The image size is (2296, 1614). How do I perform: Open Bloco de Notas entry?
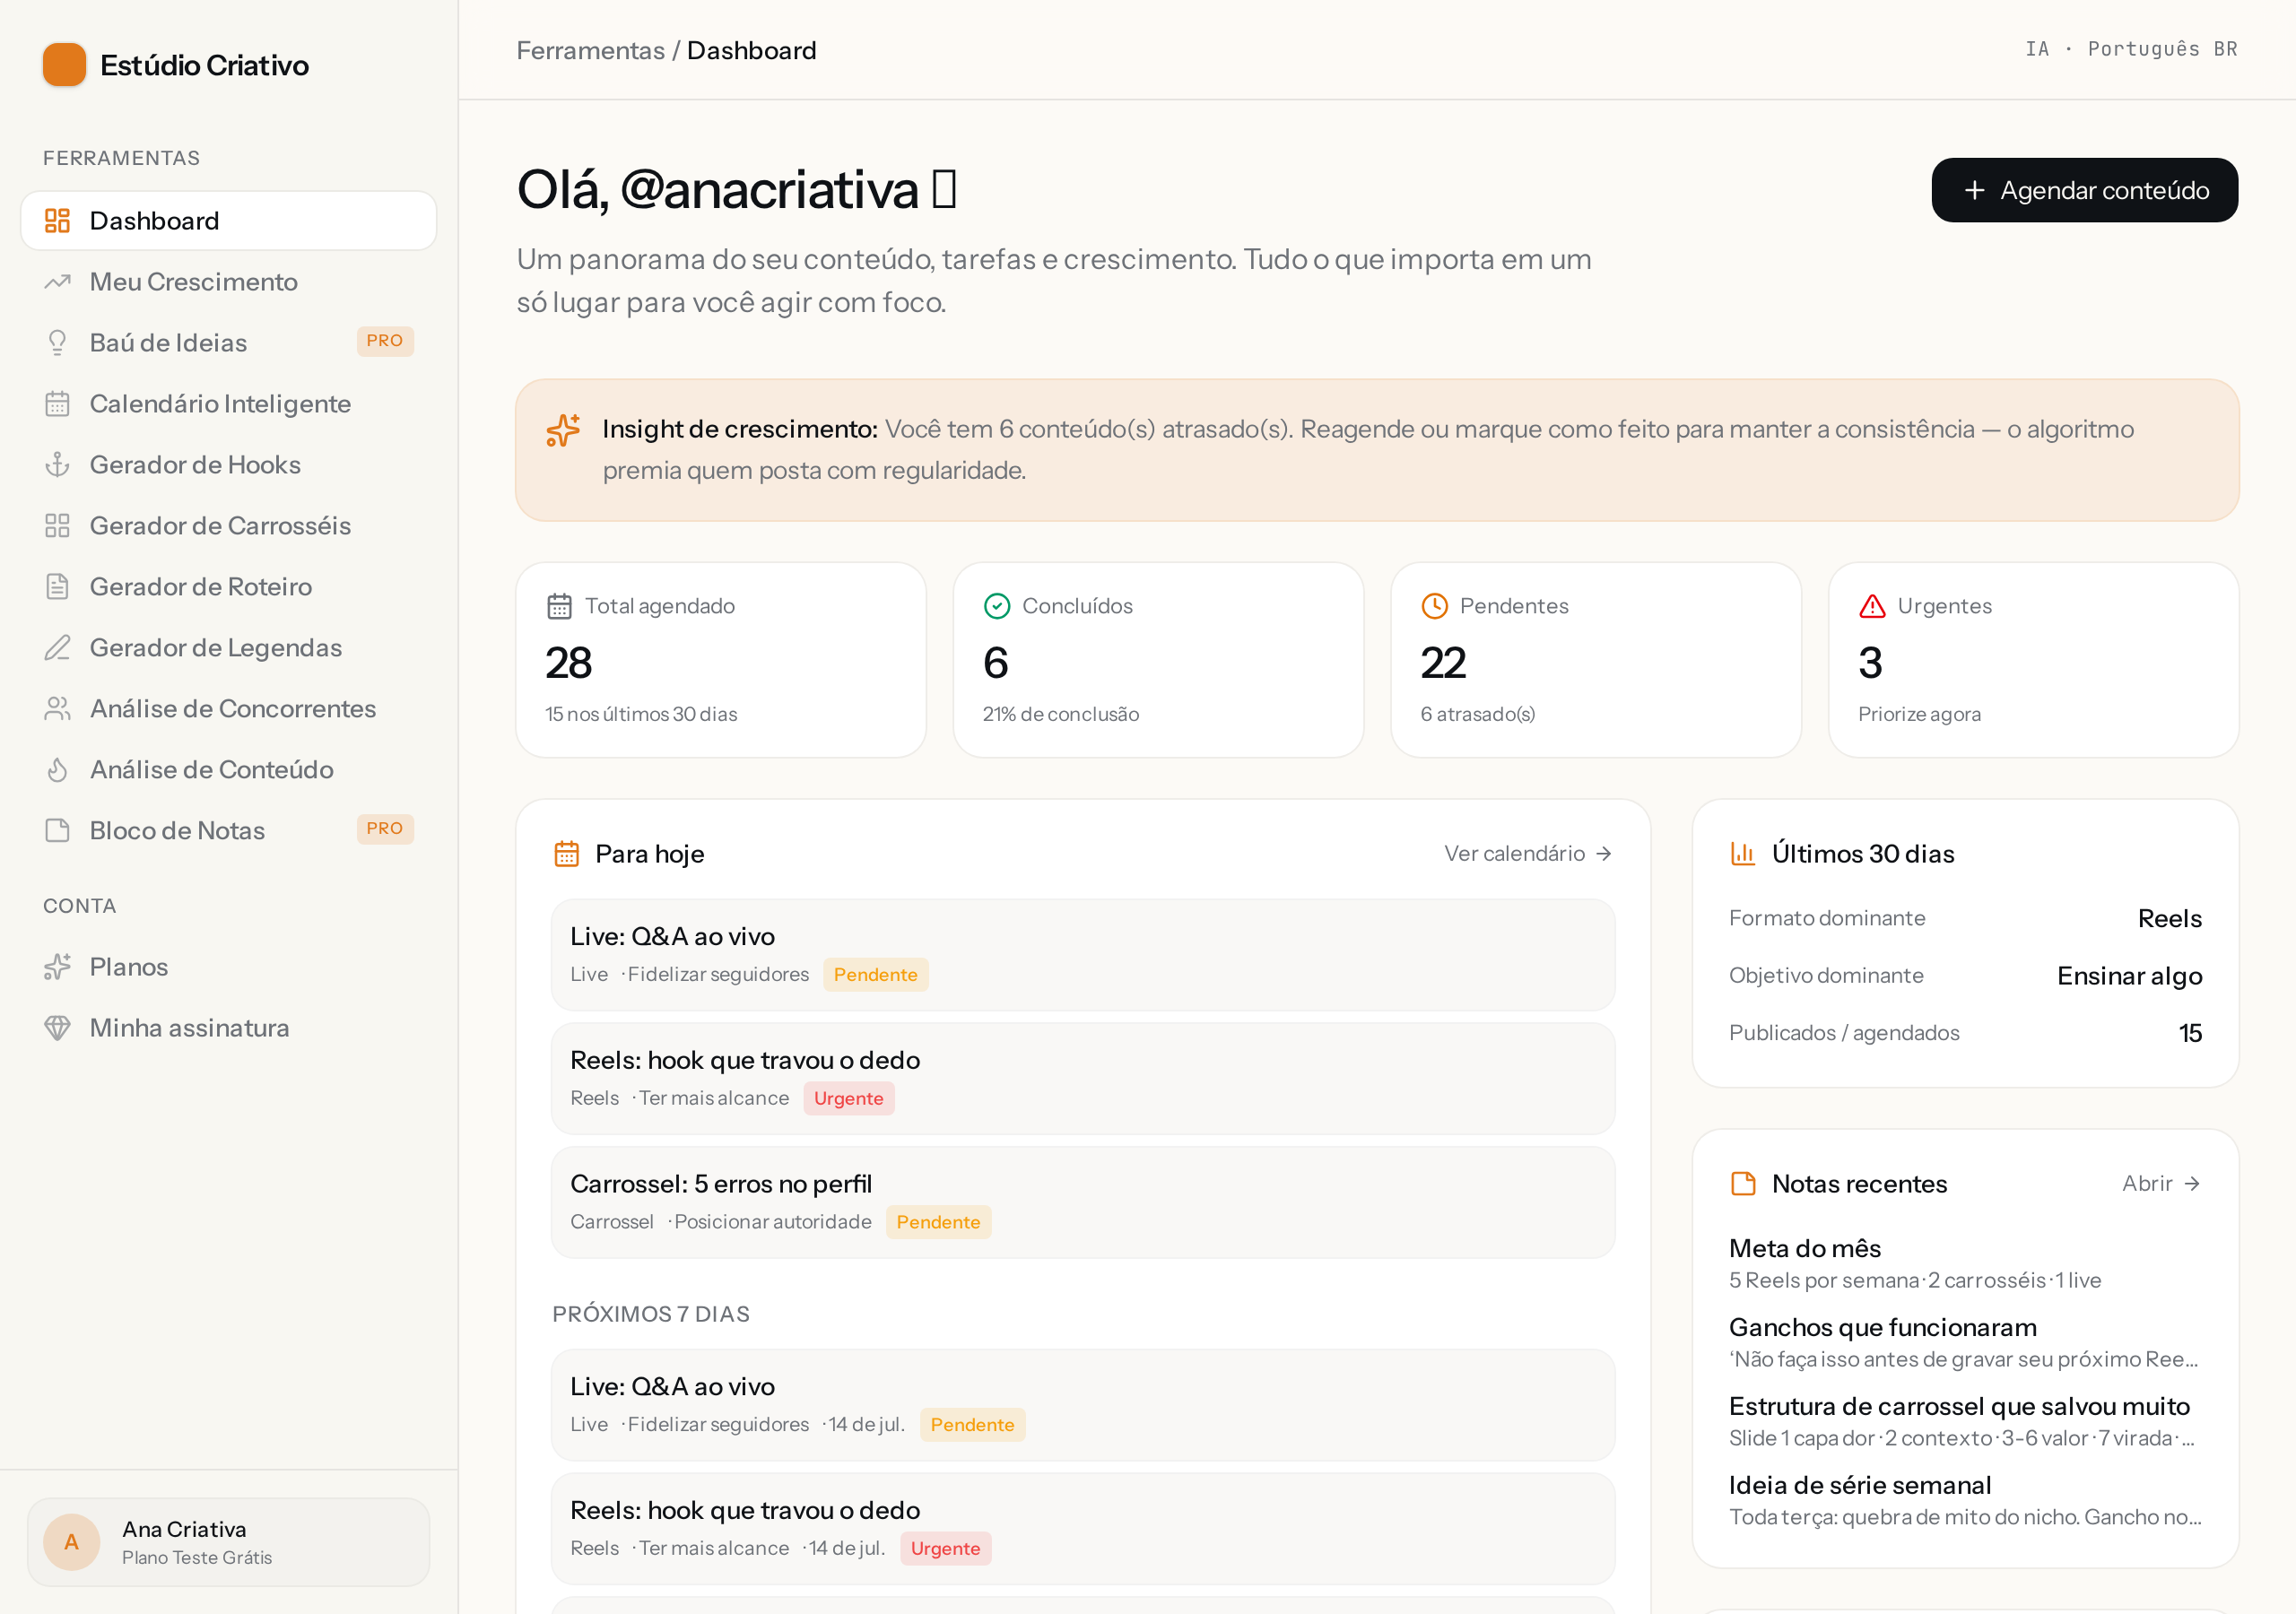pos(229,831)
